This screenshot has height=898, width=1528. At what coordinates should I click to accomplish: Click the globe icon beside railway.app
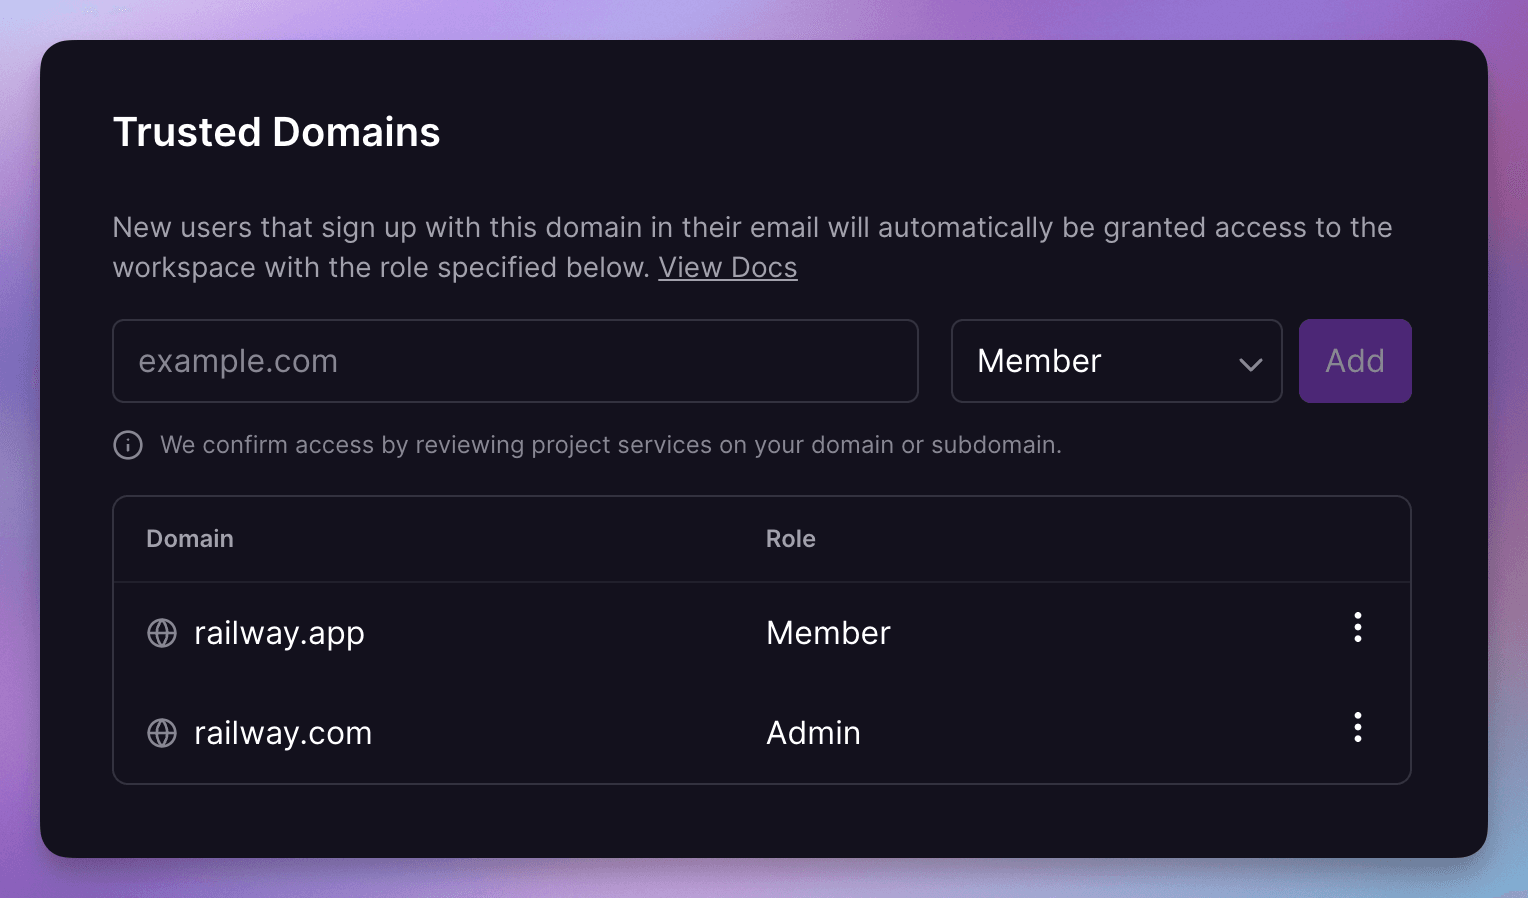point(161,632)
